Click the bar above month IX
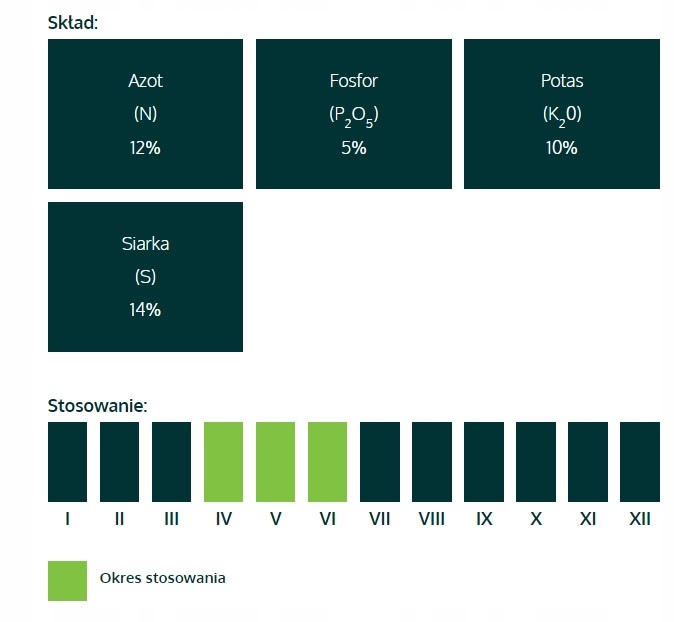Image resolution: width=694 pixels, height=622 pixels. (483, 462)
